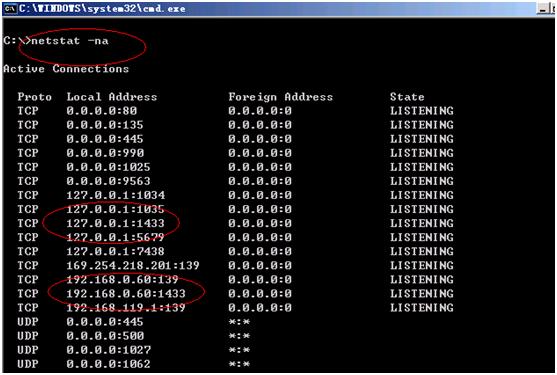
Task: Click TCP protocol in the 0.0.0.0:1025 row
Action: click(28, 167)
